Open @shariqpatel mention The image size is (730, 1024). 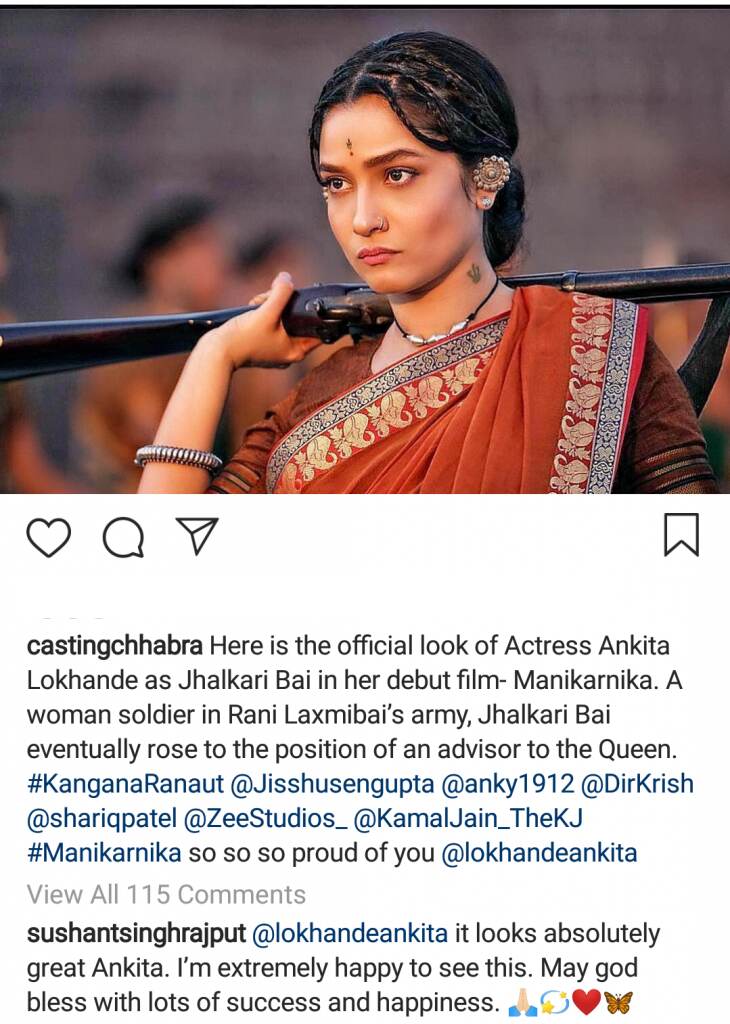tap(102, 818)
